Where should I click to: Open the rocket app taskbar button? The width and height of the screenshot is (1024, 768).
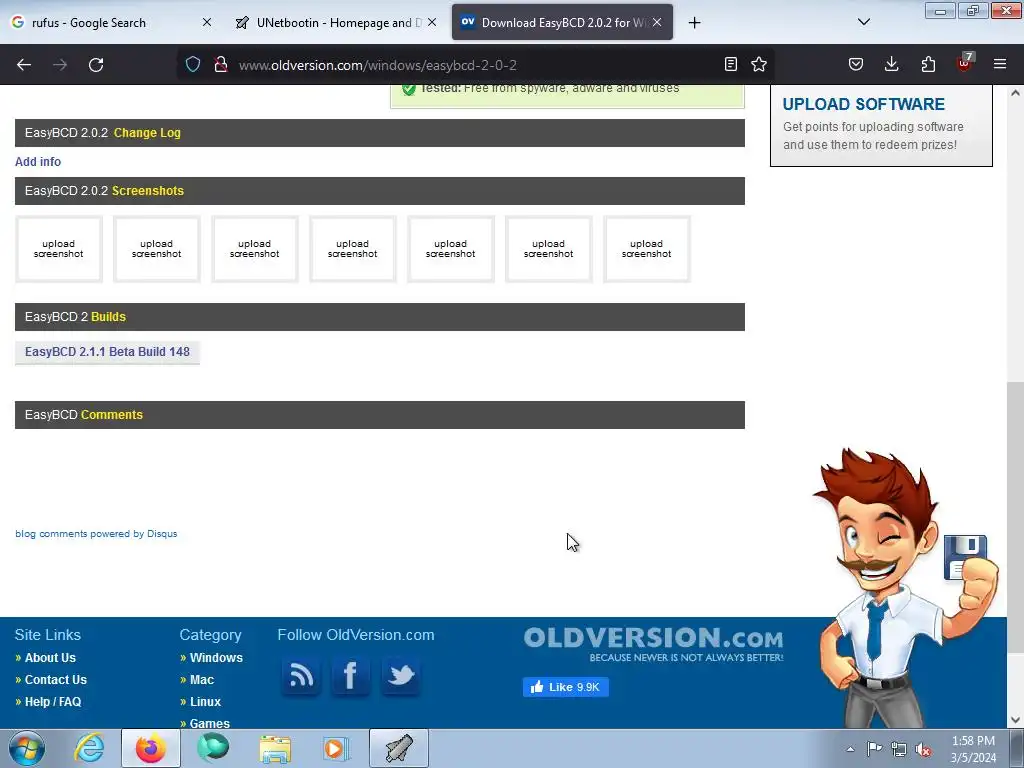pyautogui.click(x=399, y=748)
